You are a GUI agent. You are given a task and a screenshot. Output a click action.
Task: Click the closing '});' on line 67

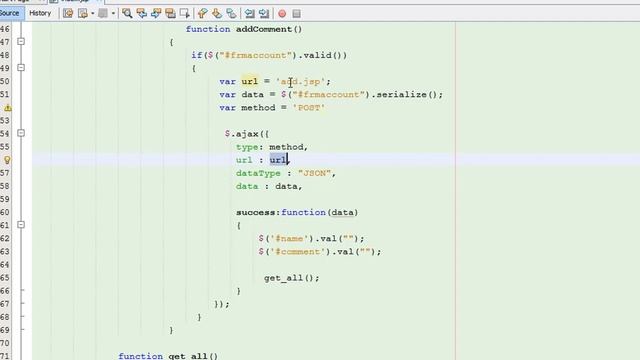point(222,304)
